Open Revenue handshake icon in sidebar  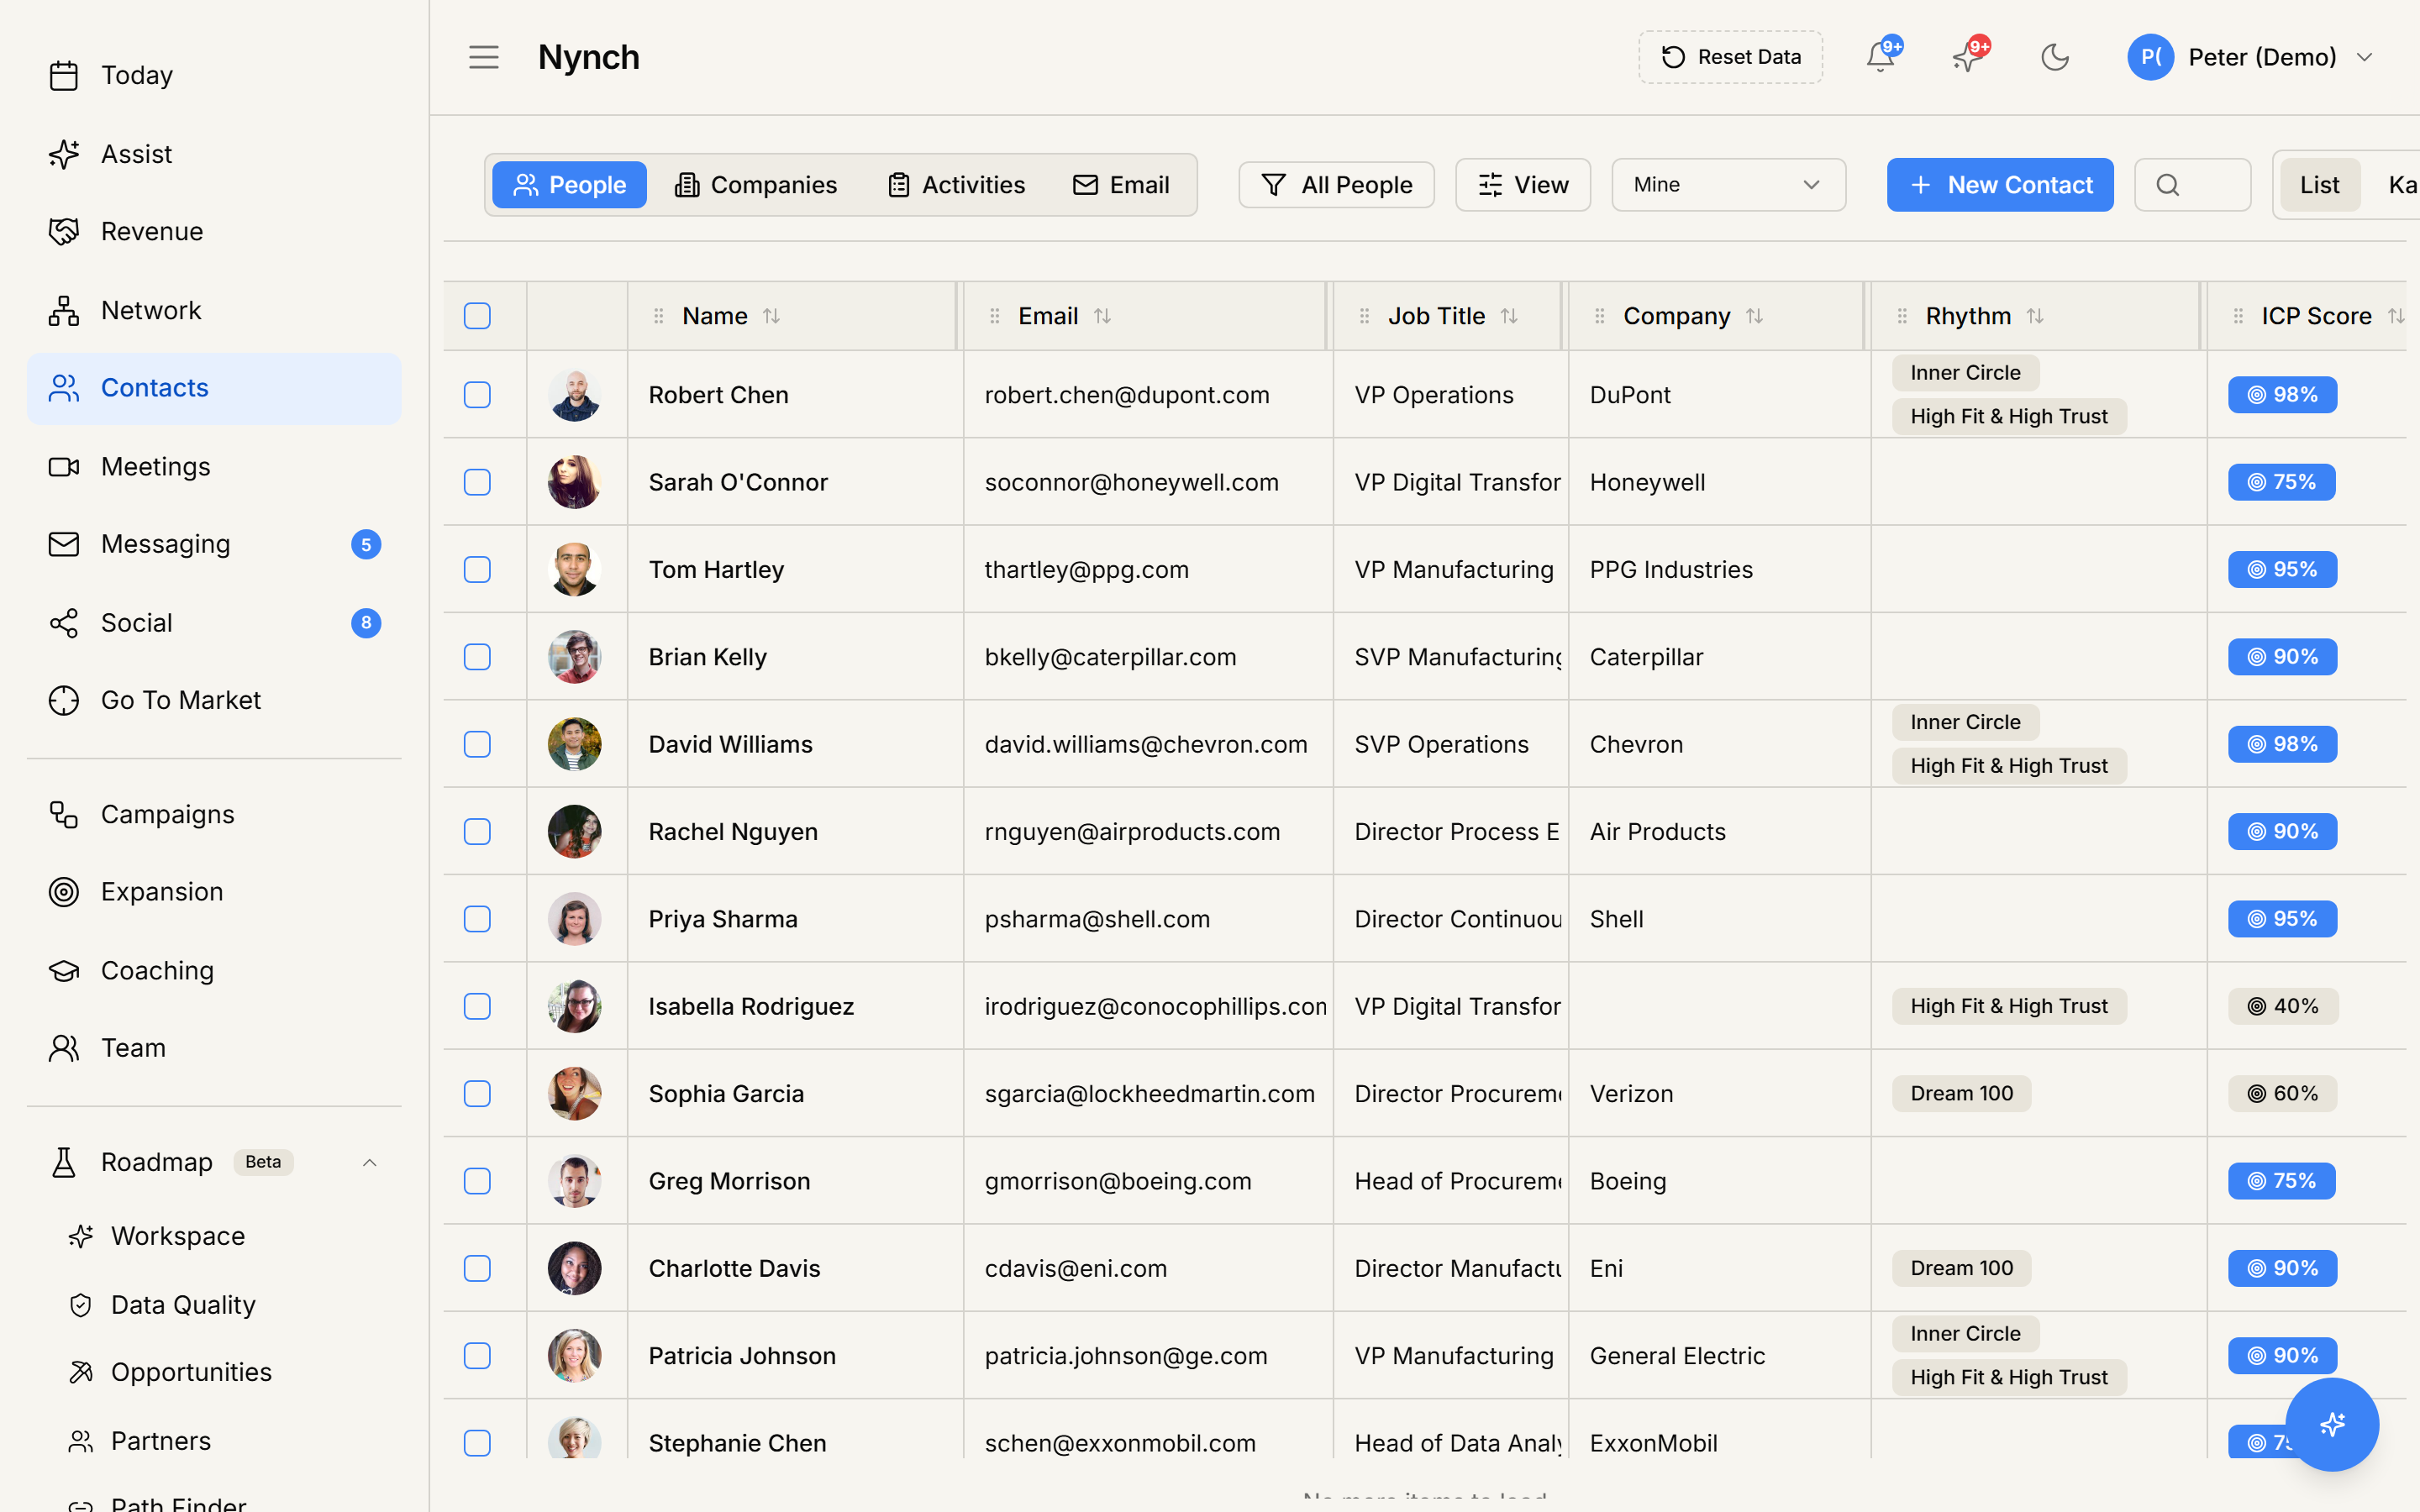click(x=64, y=231)
